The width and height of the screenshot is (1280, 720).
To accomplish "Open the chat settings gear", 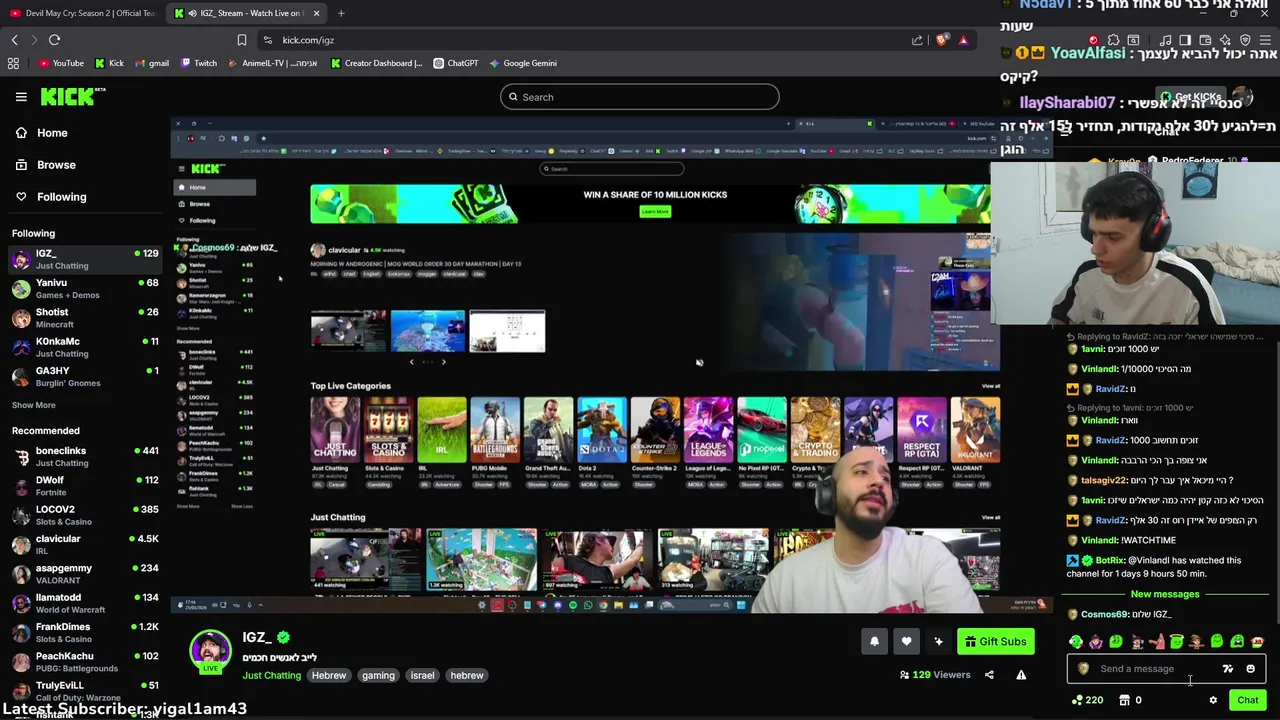I will click(1213, 700).
